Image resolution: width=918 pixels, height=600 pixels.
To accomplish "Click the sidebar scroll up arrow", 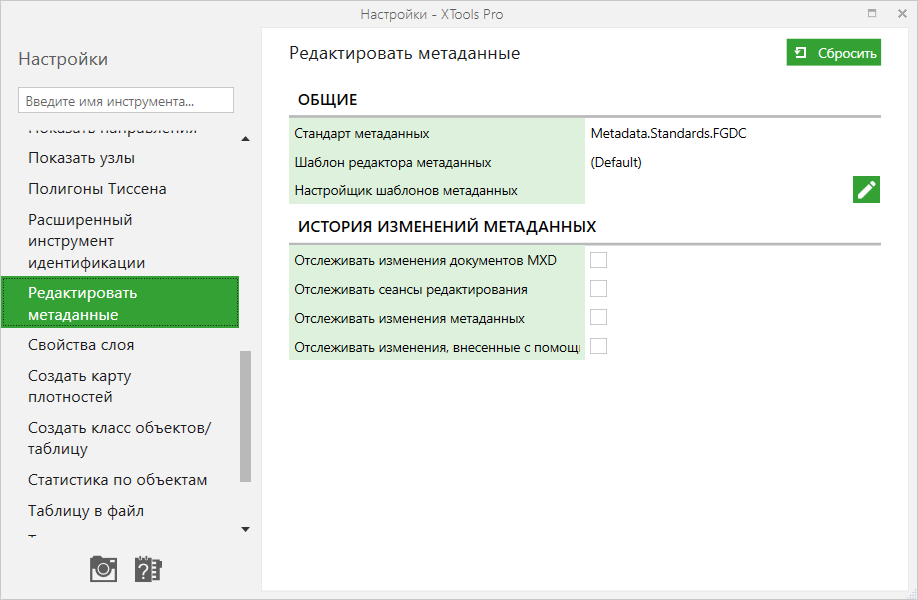I will click(x=245, y=139).
